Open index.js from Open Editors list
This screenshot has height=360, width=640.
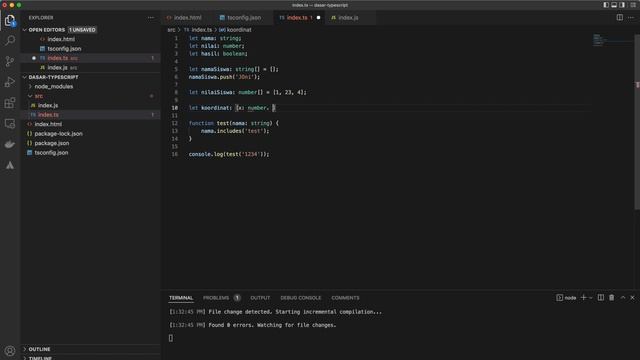click(57, 67)
